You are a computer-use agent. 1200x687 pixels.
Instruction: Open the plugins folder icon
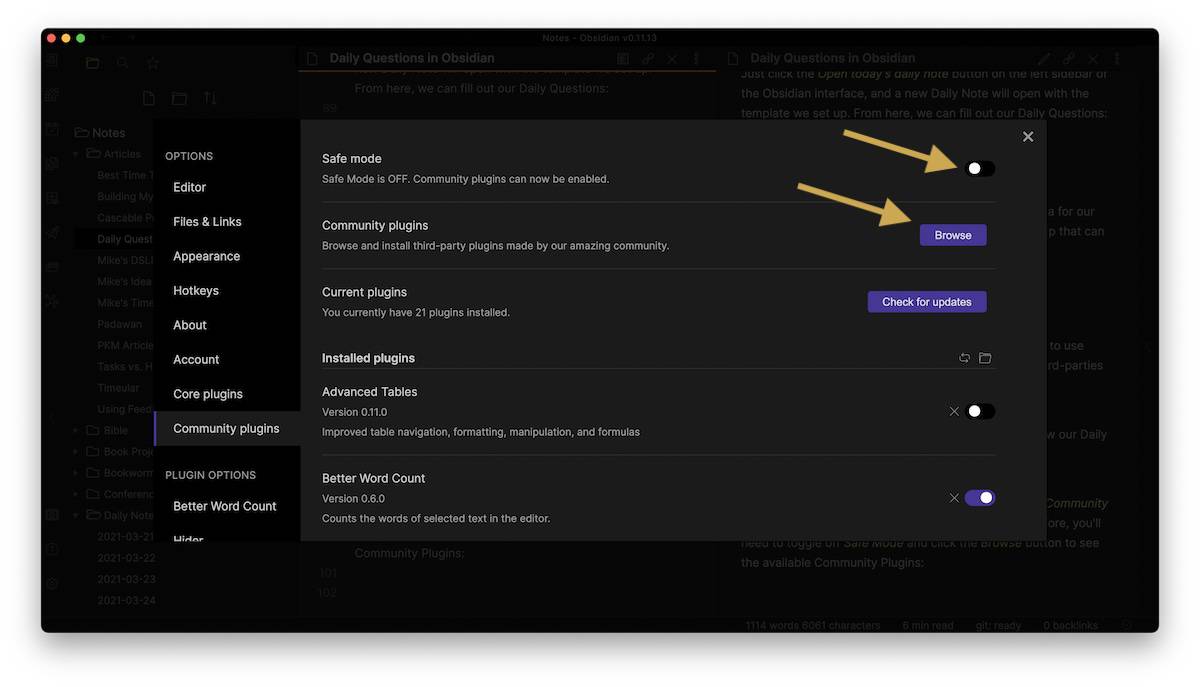(985, 358)
